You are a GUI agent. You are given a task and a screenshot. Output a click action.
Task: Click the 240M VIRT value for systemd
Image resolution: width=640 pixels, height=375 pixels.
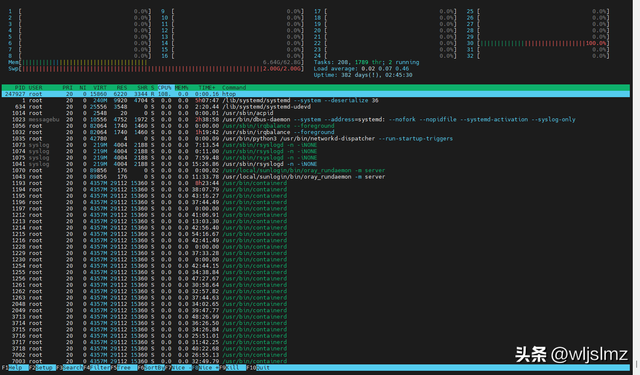click(x=100, y=100)
